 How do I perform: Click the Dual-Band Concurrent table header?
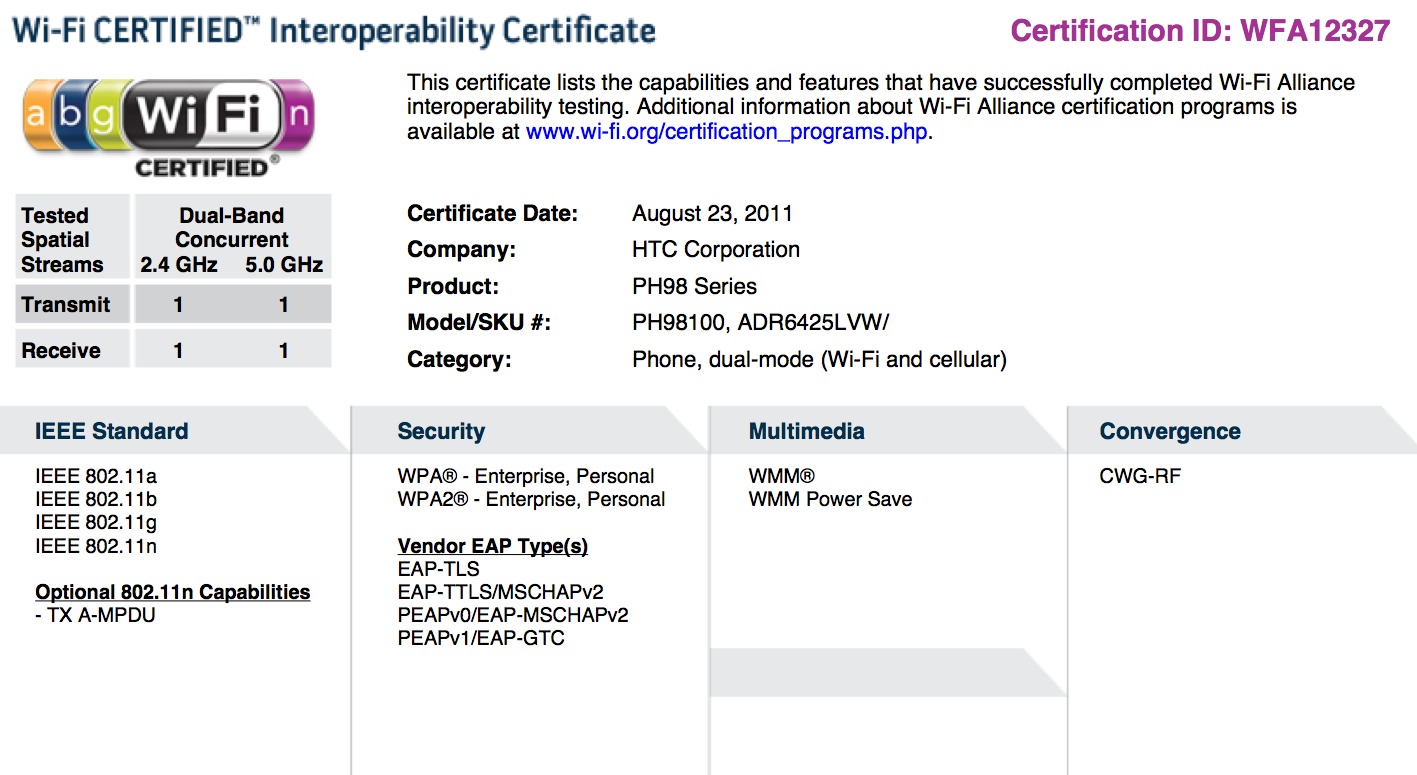[x=231, y=228]
